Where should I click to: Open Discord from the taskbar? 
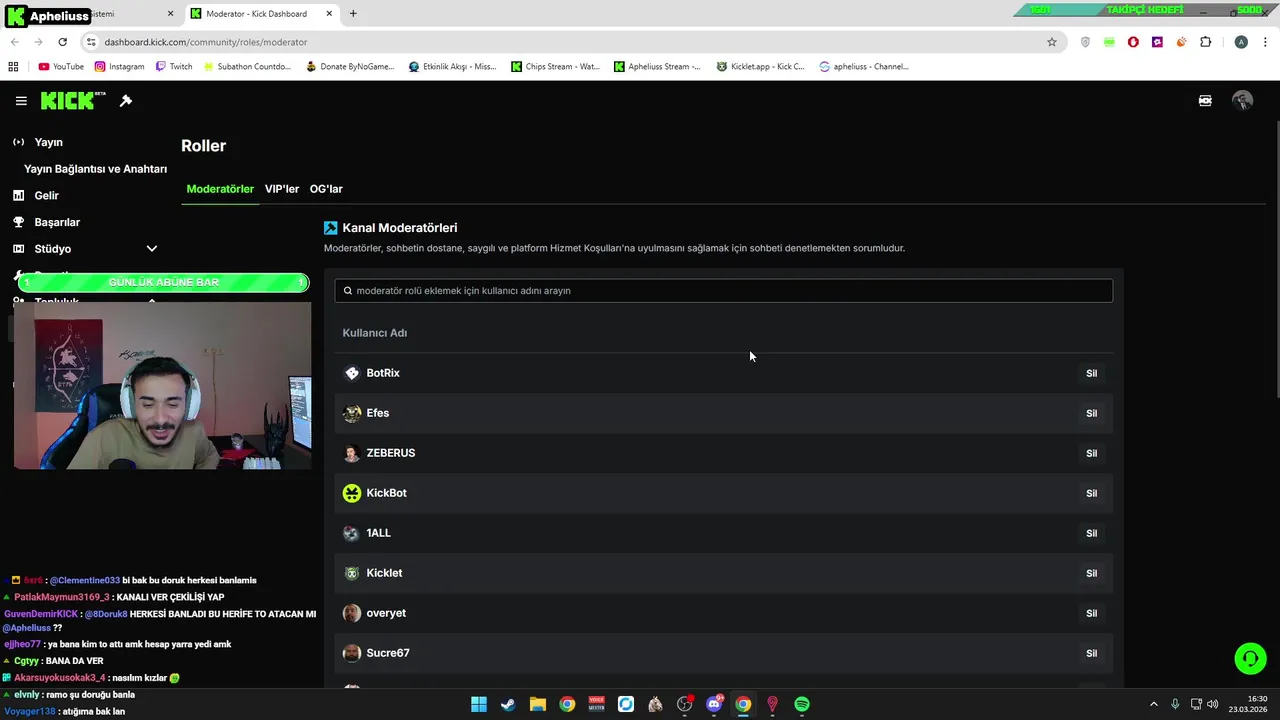pos(714,704)
